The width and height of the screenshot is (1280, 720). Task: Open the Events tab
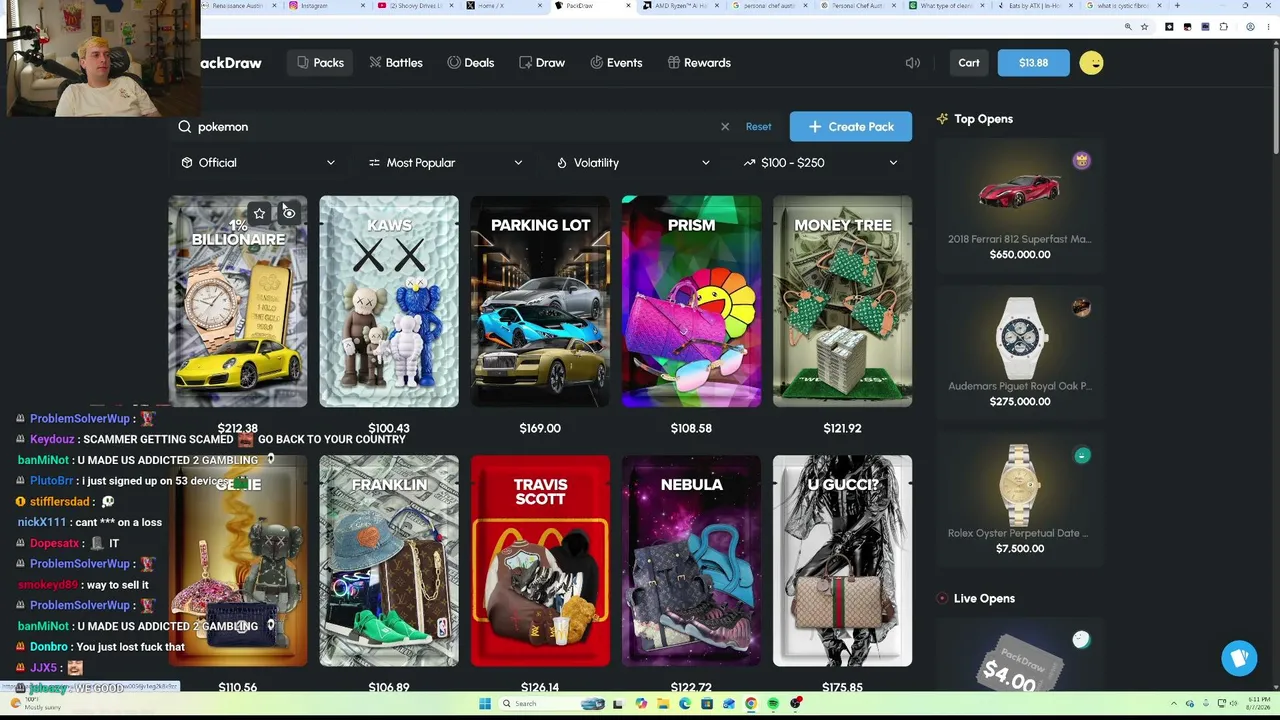(616, 63)
